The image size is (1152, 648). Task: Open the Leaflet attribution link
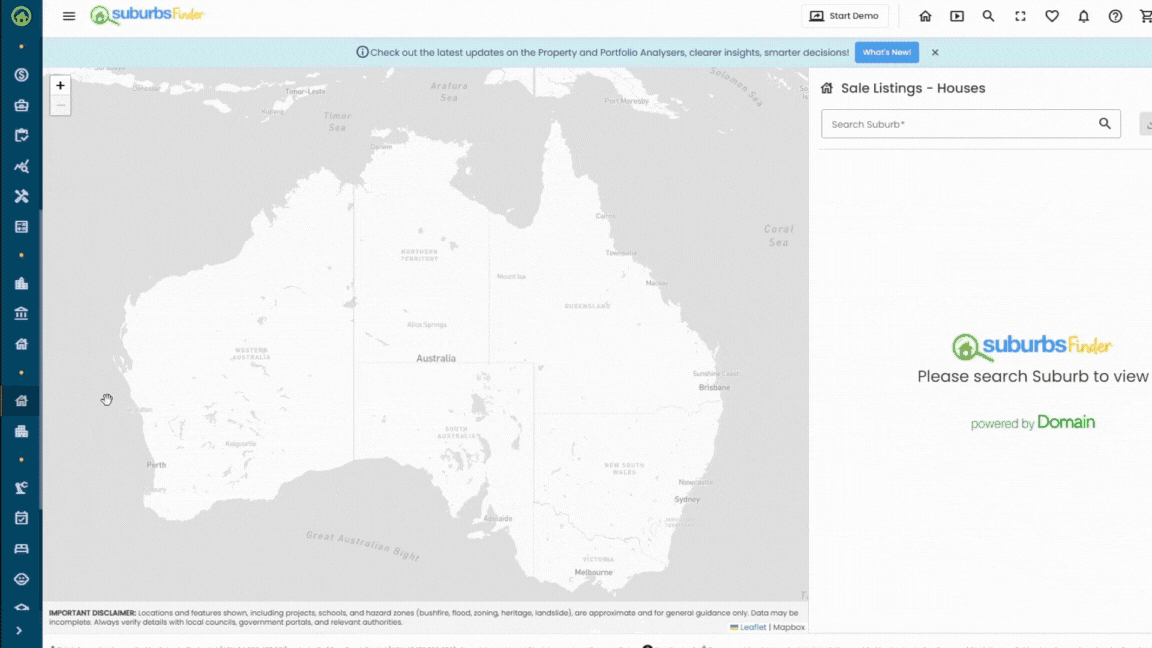(x=752, y=627)
